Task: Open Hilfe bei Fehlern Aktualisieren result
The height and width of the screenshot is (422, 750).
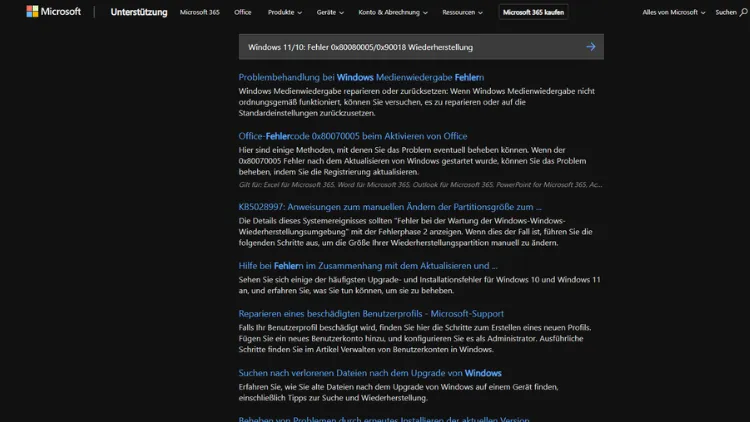Action: 368,266
